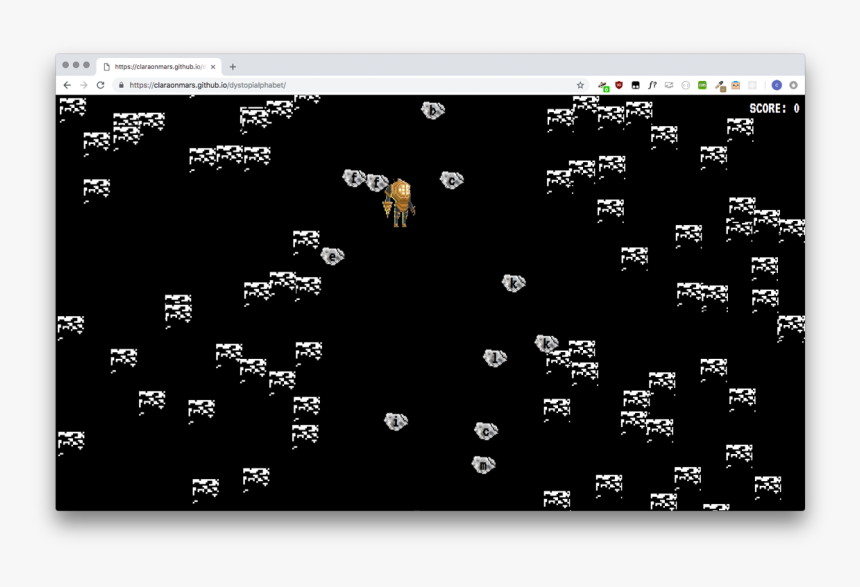860x587 pixels.
Task: Click the rock labeled 'l'
Action: [495, 358]
